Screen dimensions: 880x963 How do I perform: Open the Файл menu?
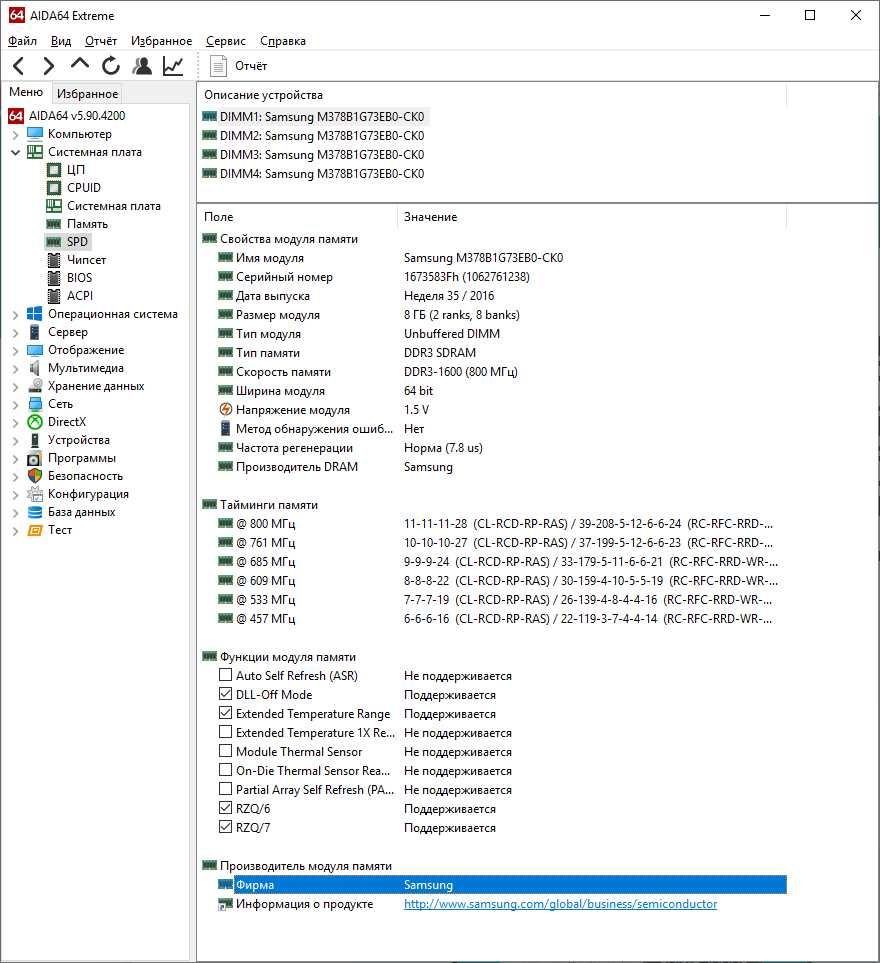(22, 41)
